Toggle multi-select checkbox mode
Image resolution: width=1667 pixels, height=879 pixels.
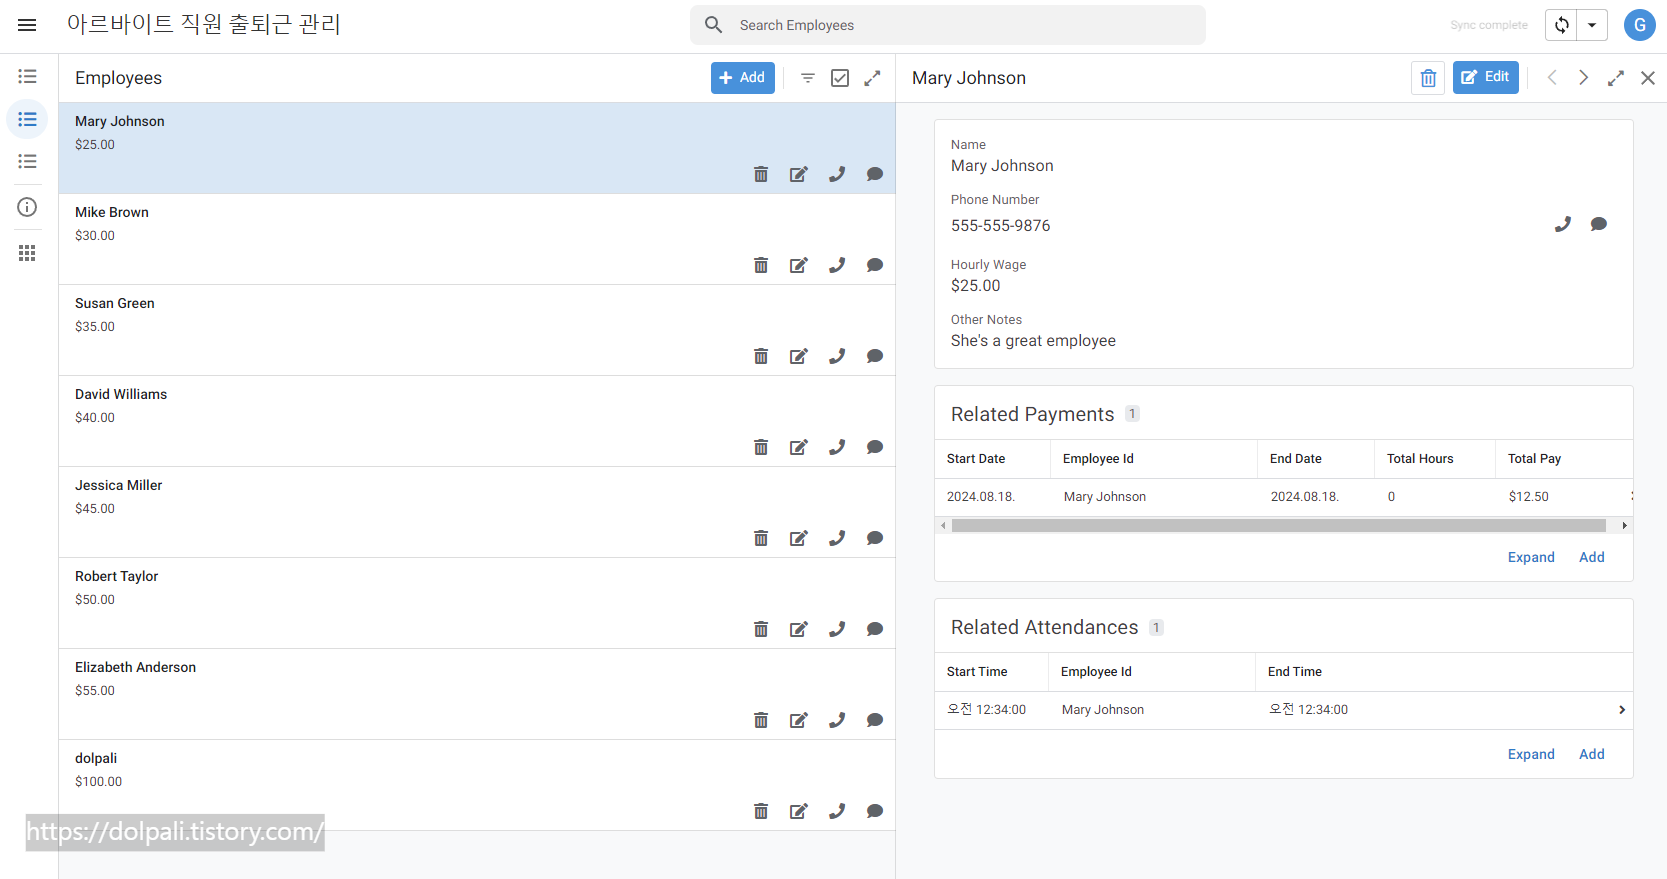pos(840,77)
